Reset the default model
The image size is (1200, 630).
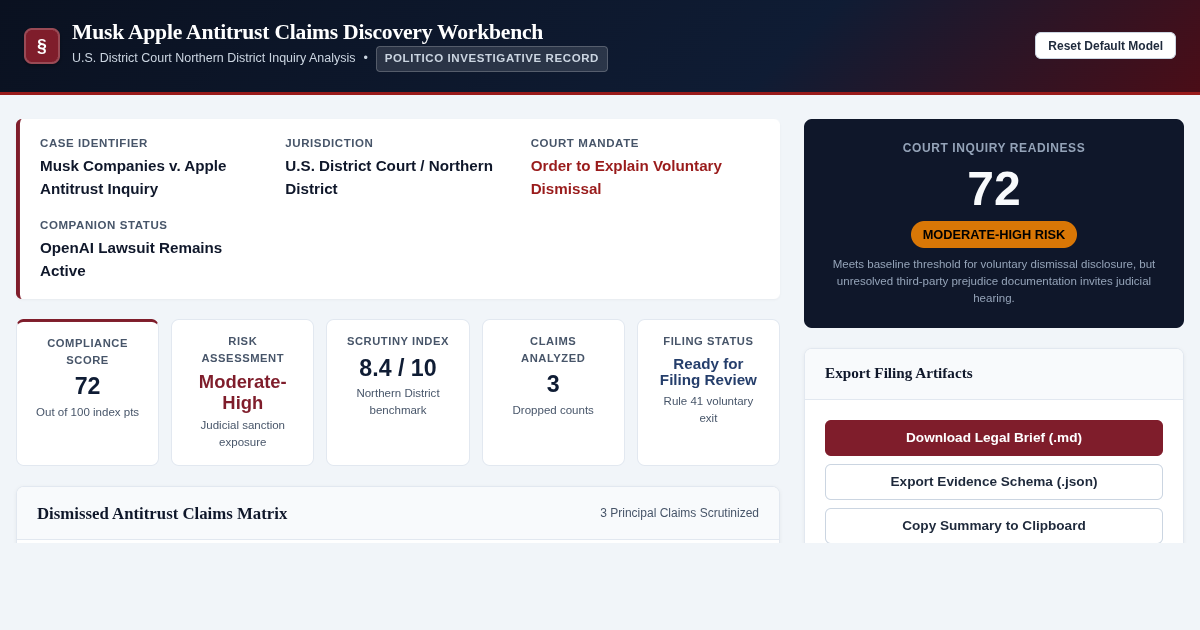(x=1105, y=46)
